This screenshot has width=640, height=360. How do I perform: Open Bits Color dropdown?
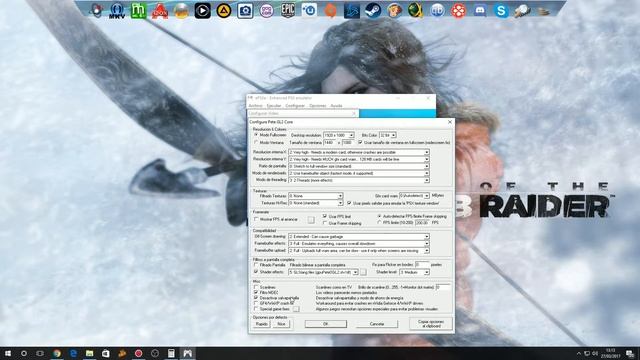388,135
